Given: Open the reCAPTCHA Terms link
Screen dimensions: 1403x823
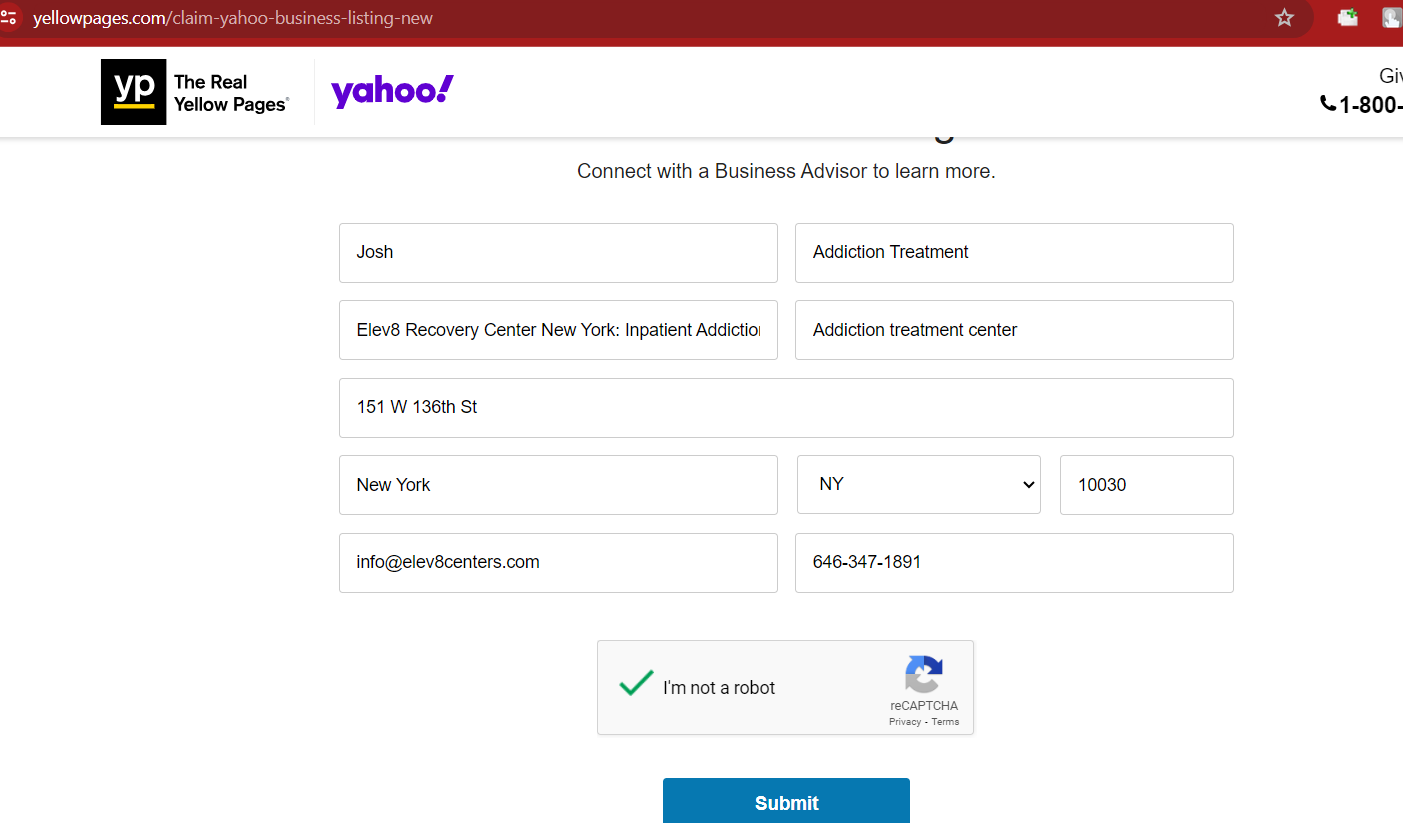Looking at the screenshot, I should coord(945,722).
